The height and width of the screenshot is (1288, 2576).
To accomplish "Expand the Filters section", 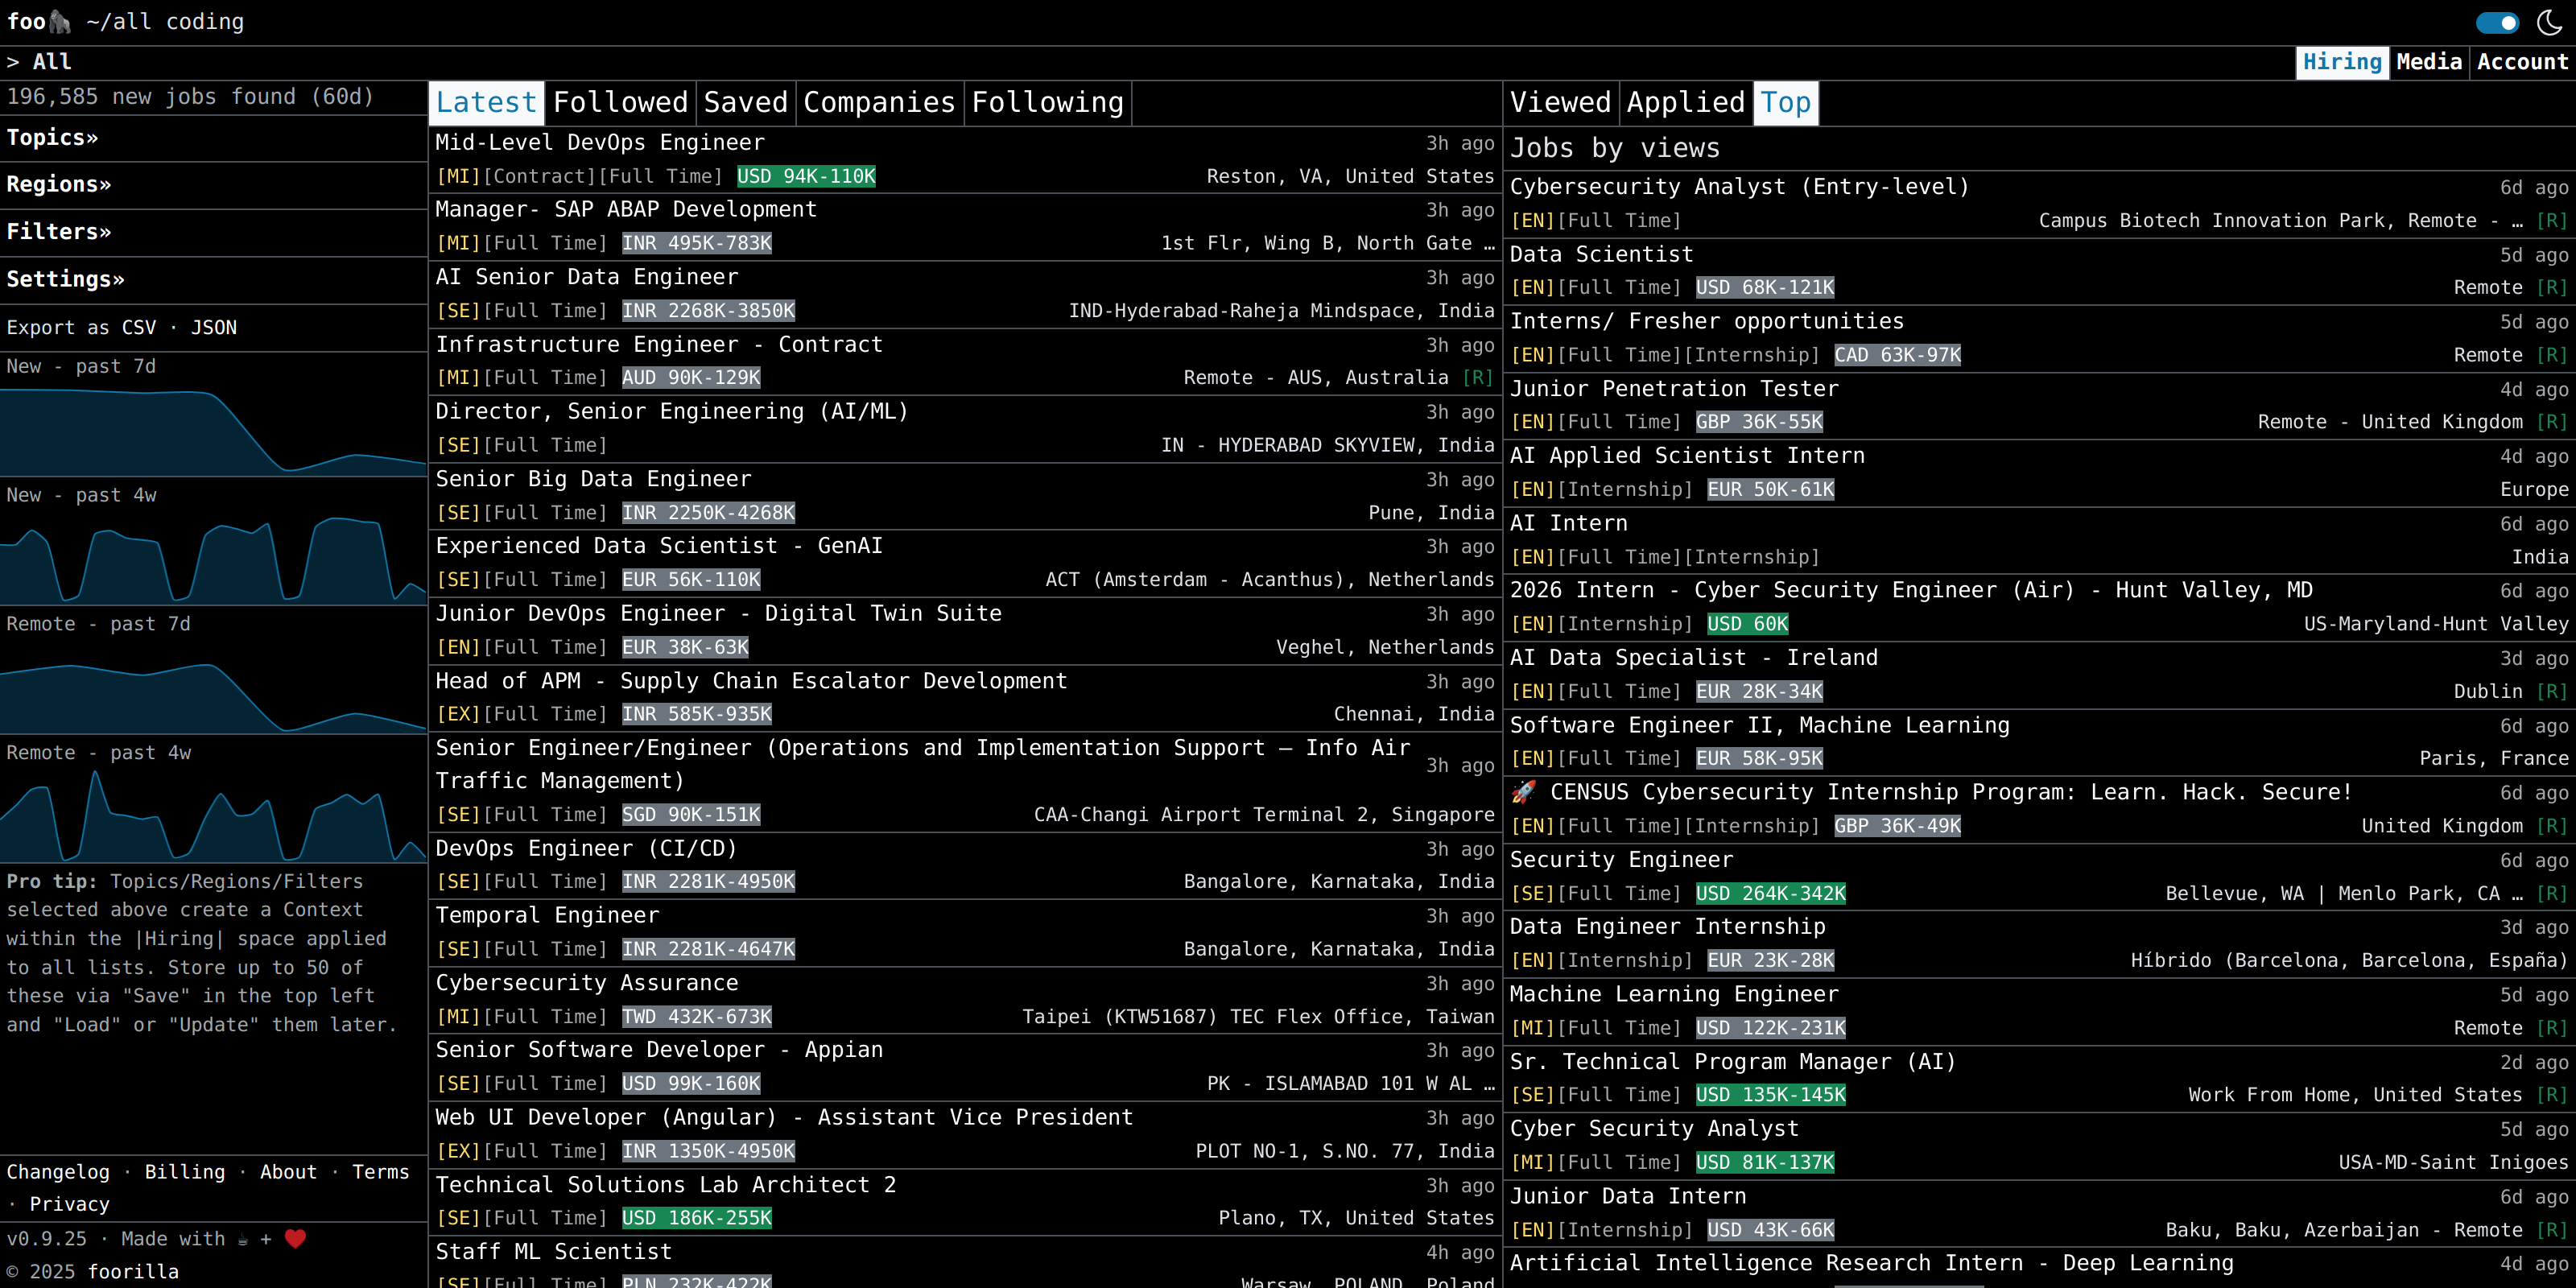I will click(x=59, y=231).
